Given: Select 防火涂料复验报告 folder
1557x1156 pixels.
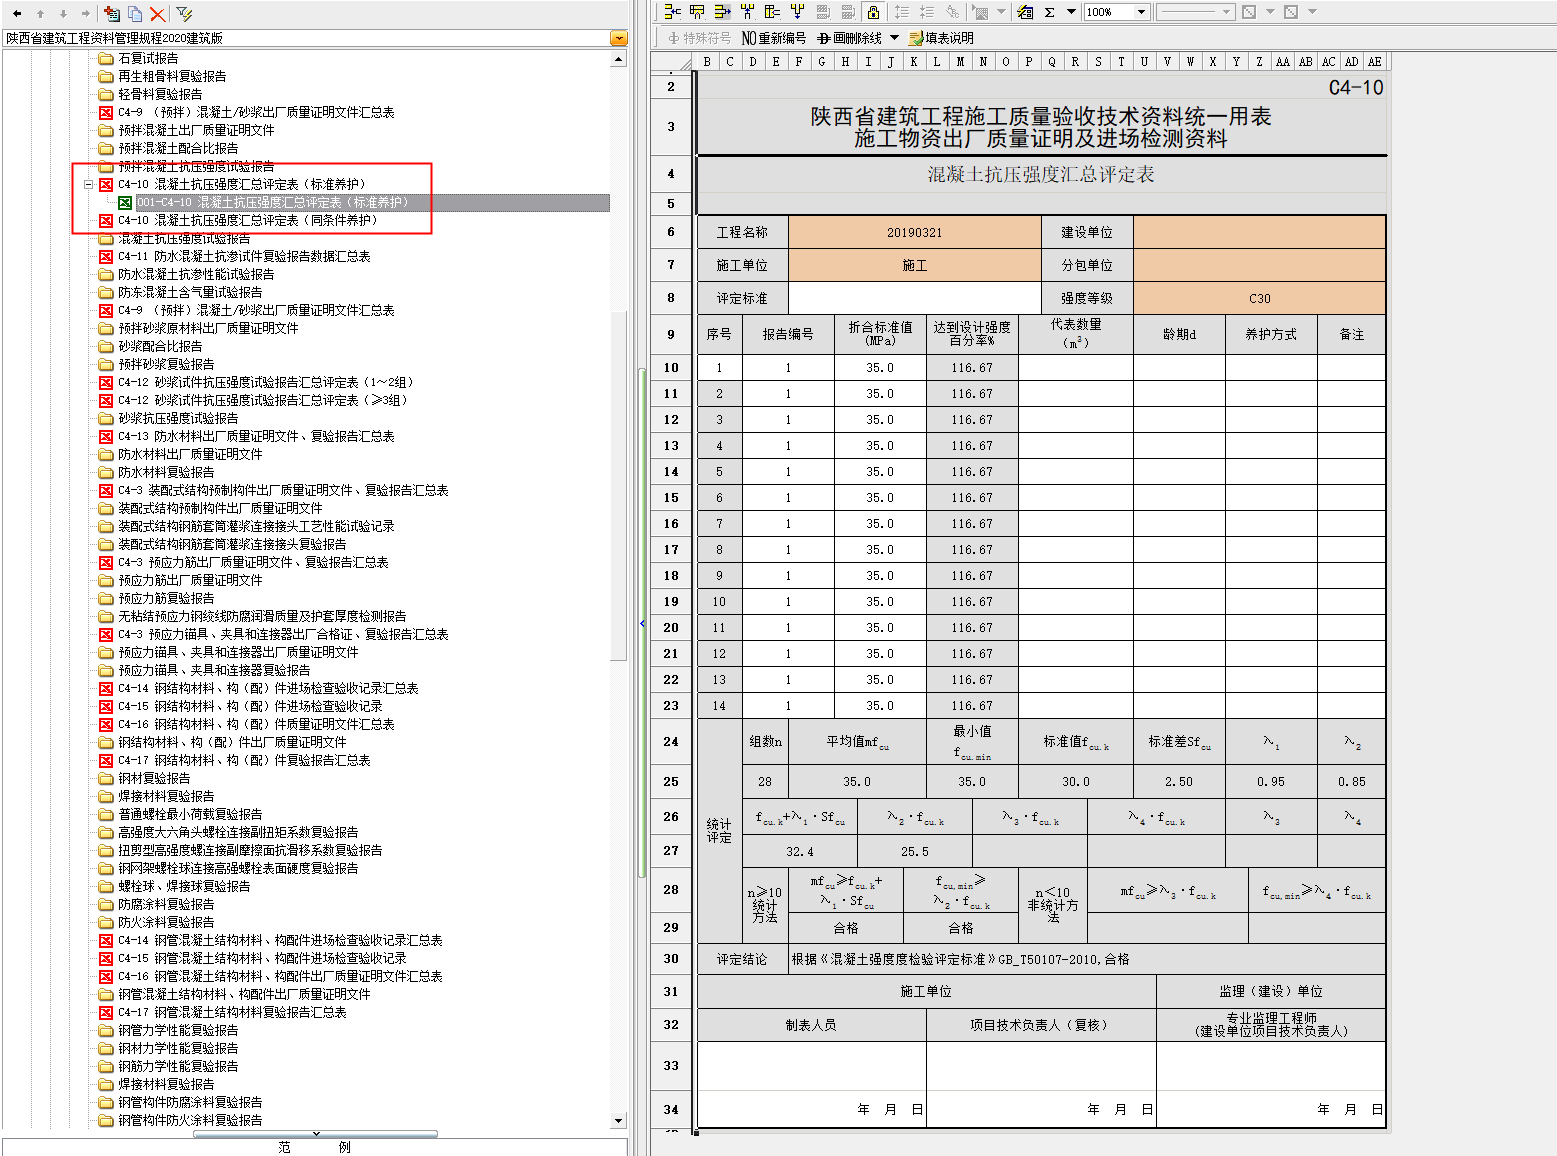Looking at the screenshot, I should pyautogui.click(x=166, y=922).
